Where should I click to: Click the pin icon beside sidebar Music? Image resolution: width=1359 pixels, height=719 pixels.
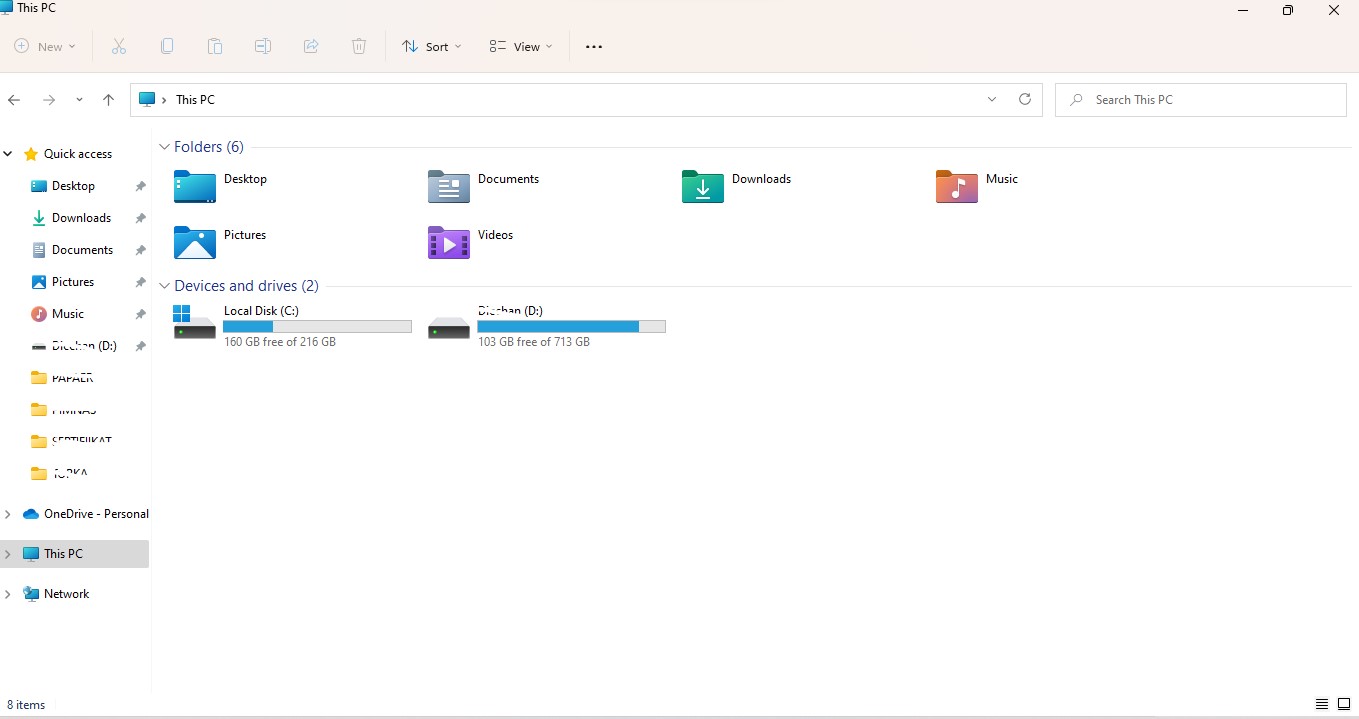(141, 314)
